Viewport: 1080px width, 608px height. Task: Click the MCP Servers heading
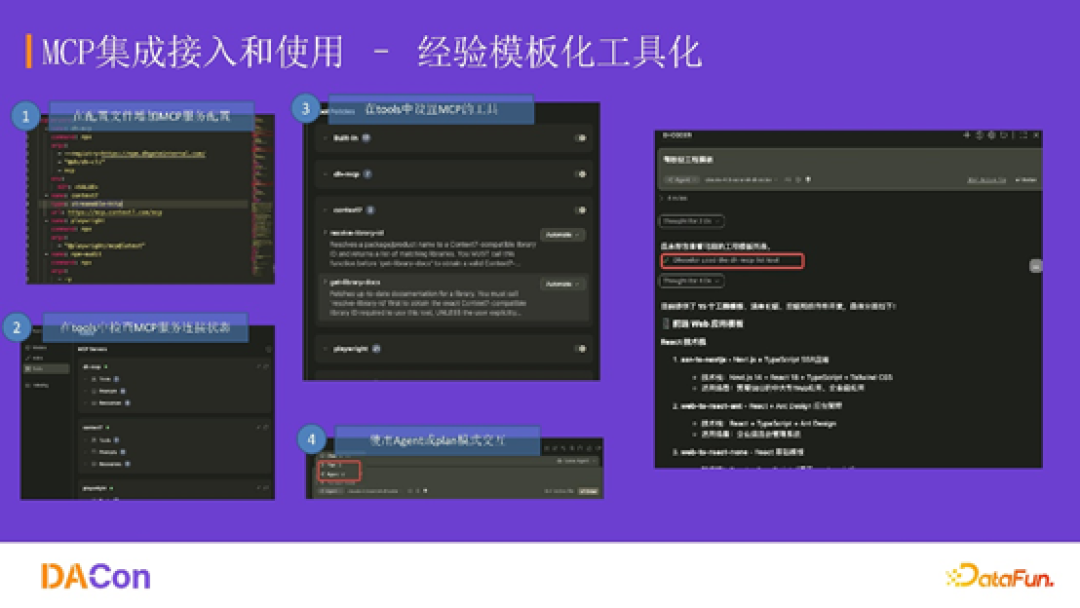coord(92,349)
